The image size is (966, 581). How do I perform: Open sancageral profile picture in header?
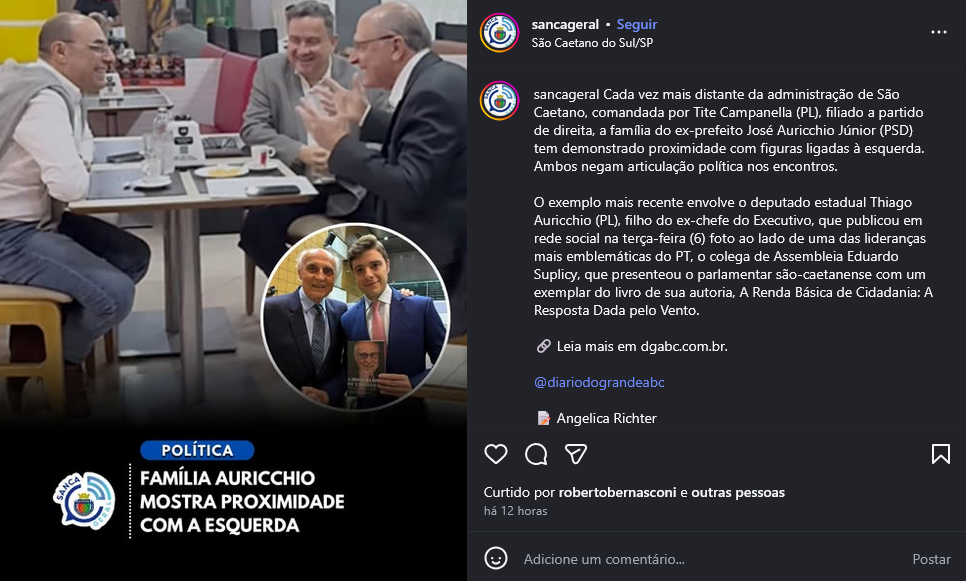tap(500, 33)
